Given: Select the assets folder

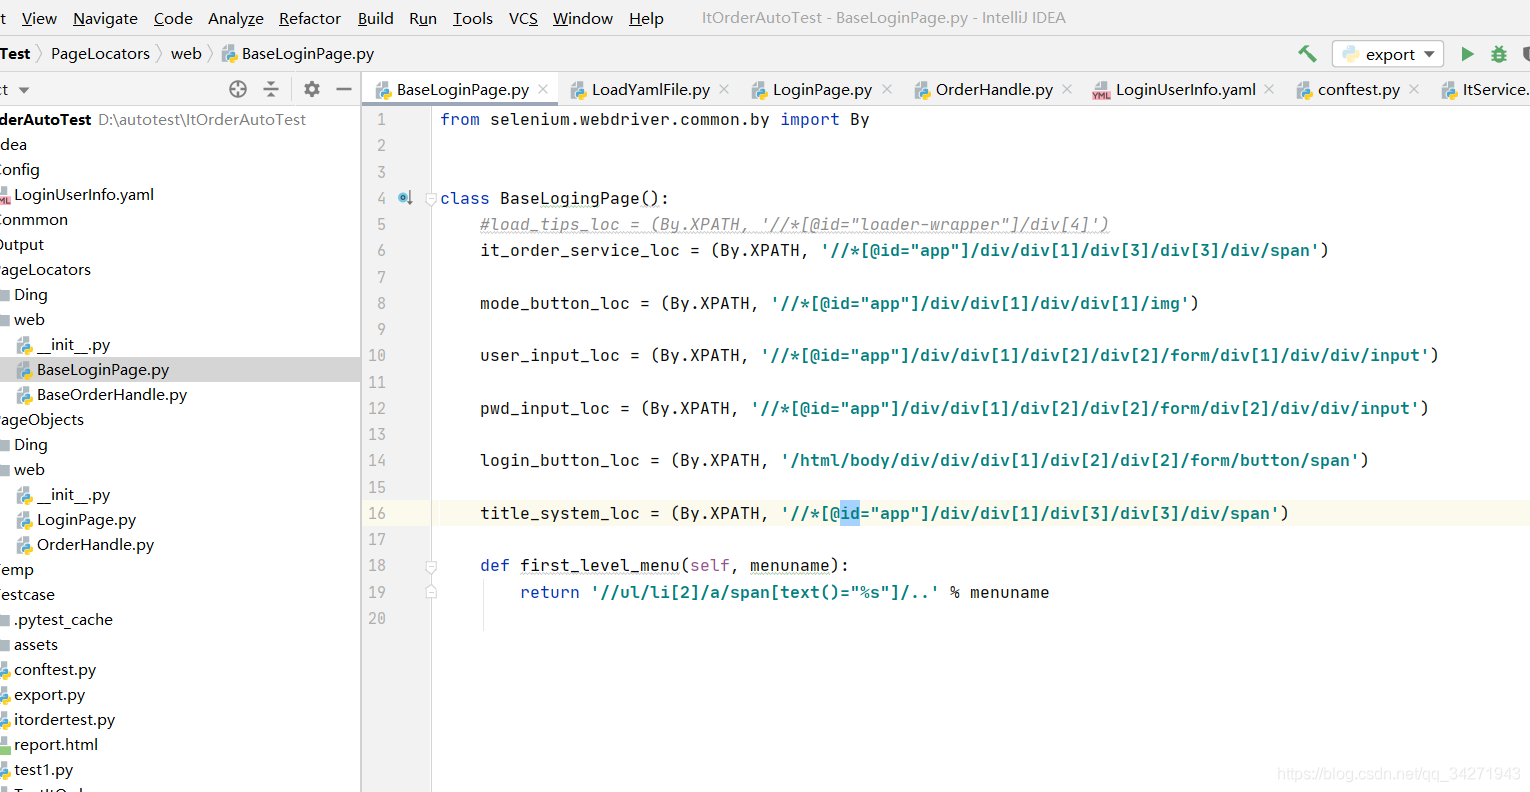Looking at the screenshot, I should point(36,644).
